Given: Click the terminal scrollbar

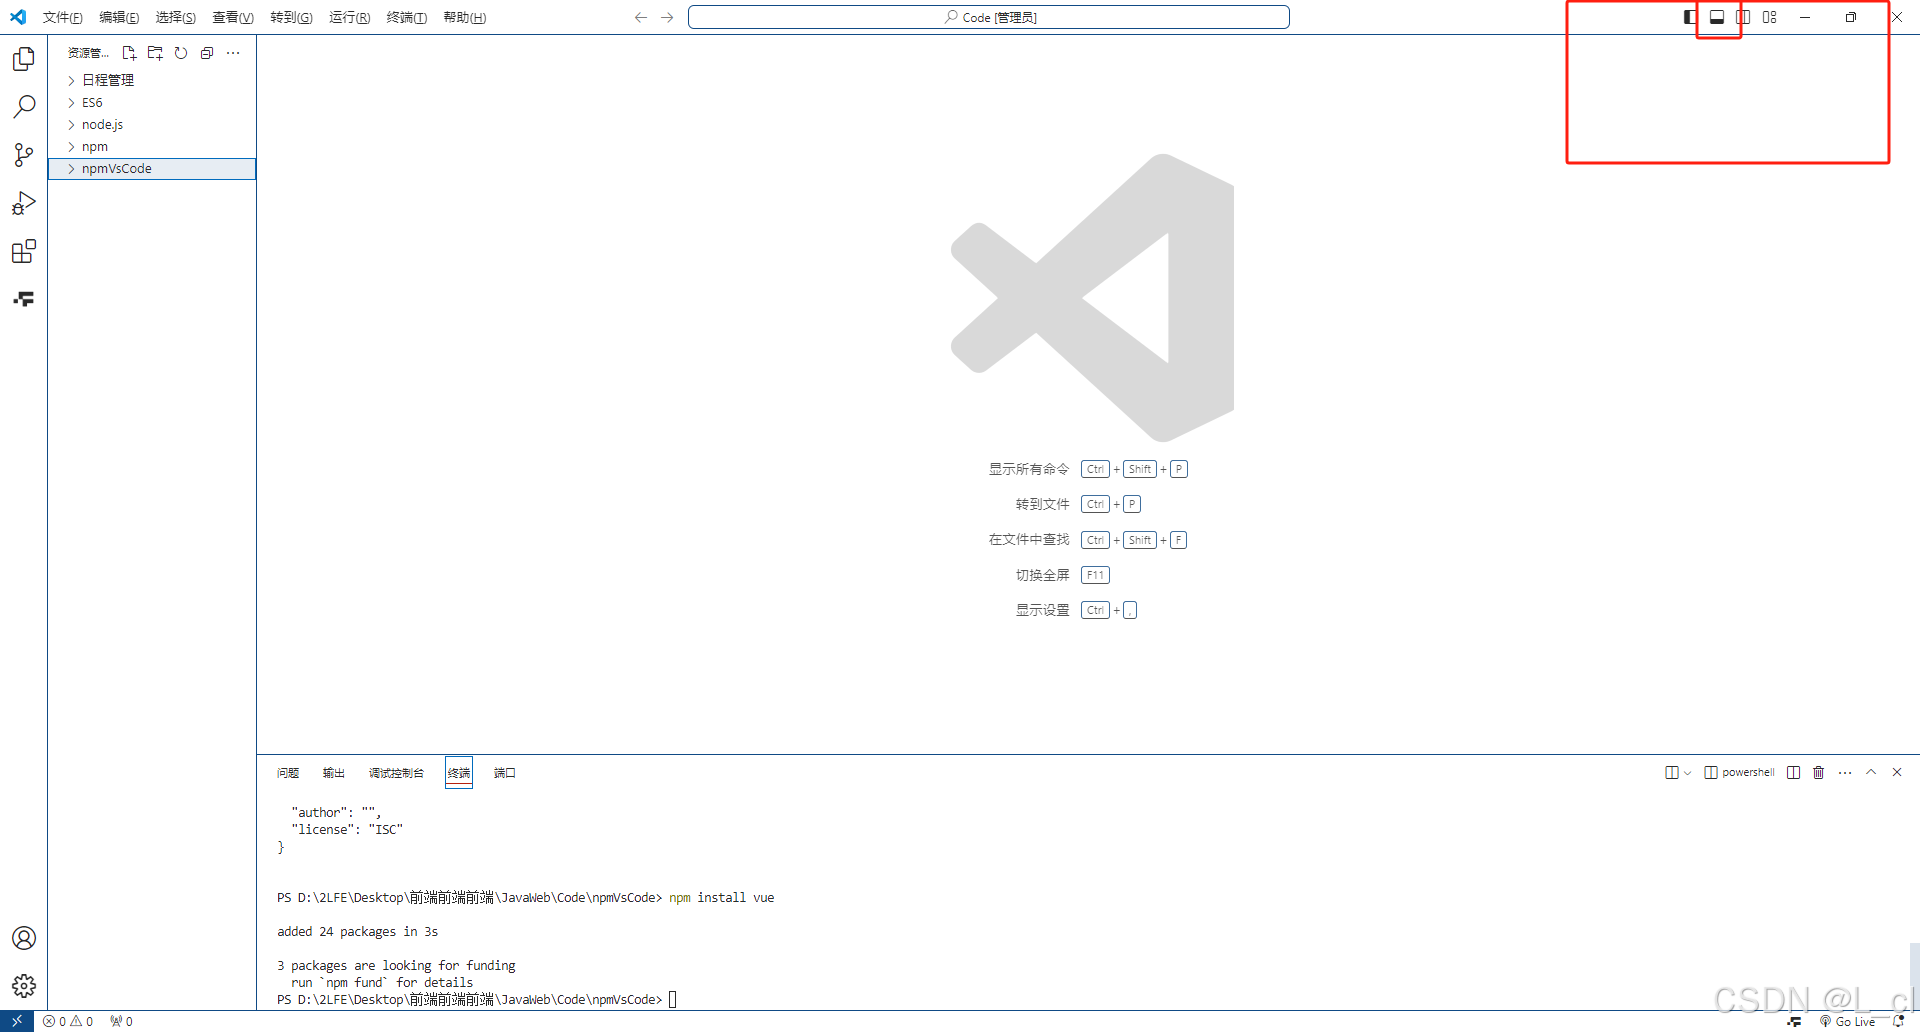Looking at the screenshot, I should coord(1914,975).
